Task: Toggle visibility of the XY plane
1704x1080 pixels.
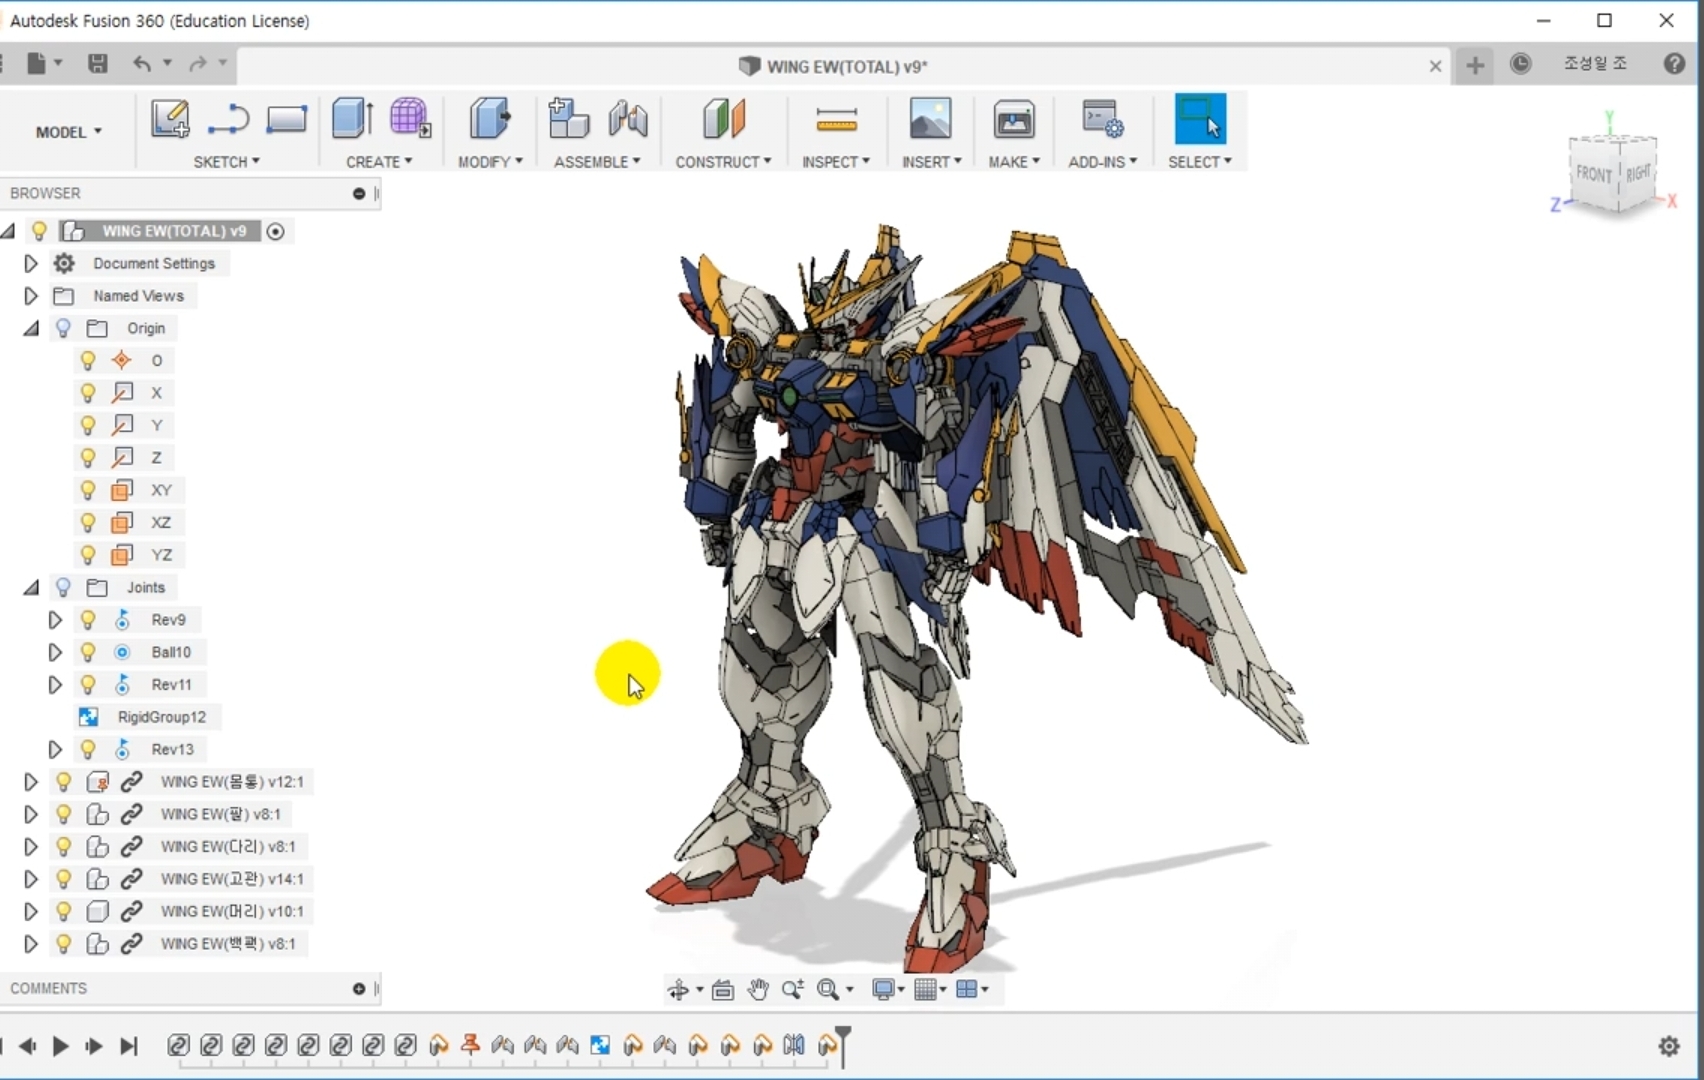Action: pos(88,490)
